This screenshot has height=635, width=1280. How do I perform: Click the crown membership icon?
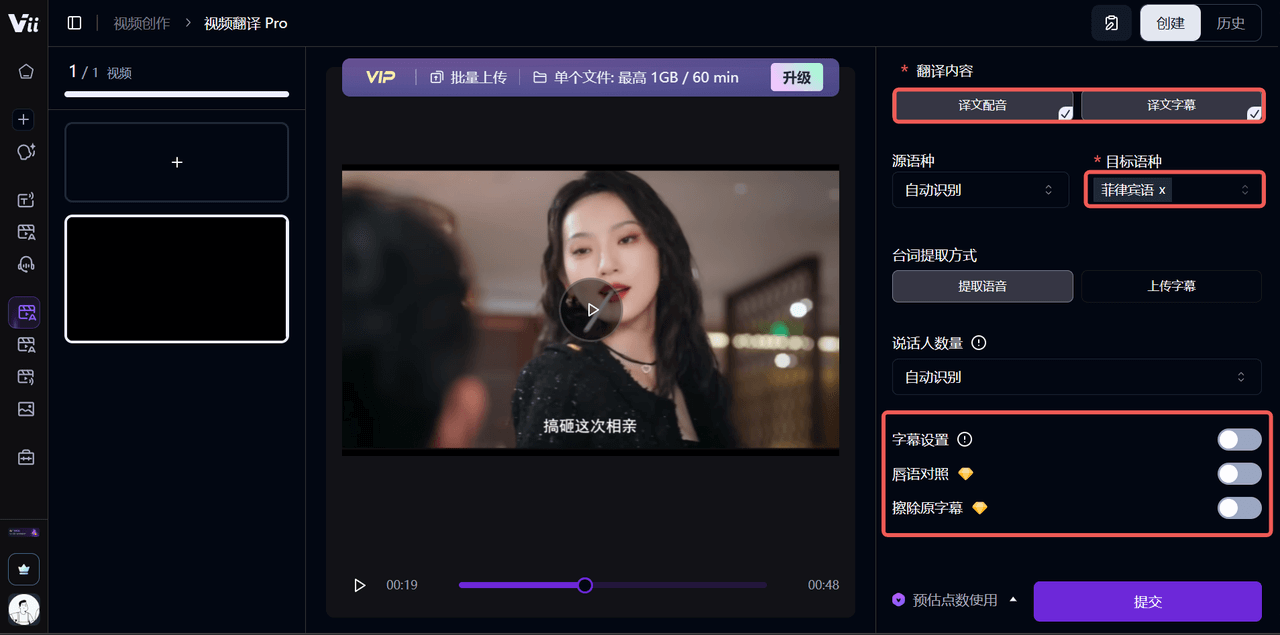point(24,568)
